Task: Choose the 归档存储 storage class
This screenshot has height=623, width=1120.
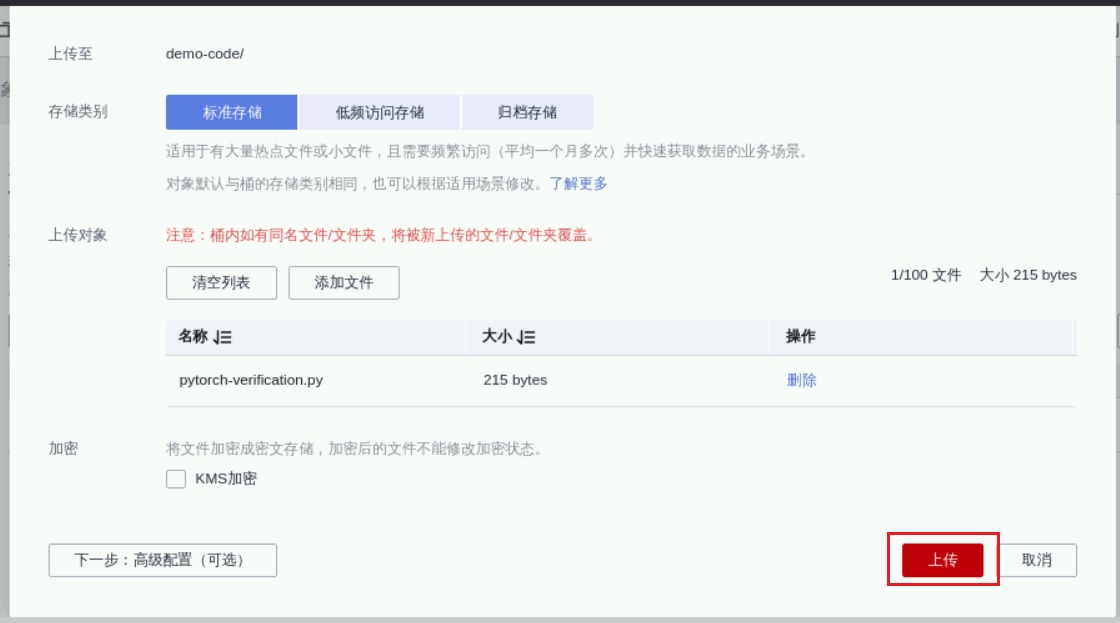Action: pyautogui.click(x=527, y=113)
